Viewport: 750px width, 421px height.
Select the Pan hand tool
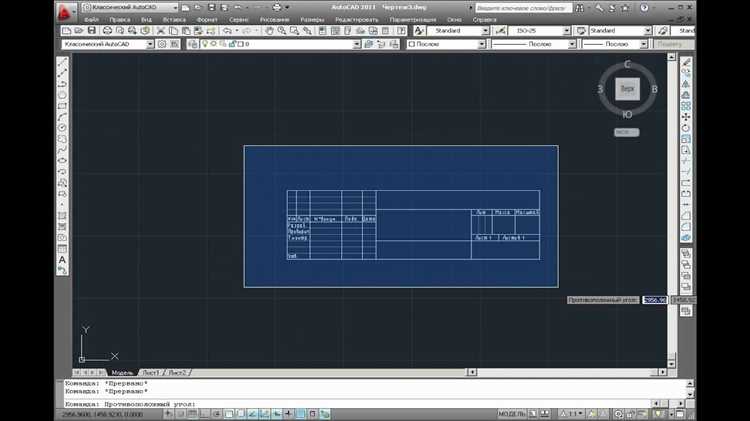269,31
